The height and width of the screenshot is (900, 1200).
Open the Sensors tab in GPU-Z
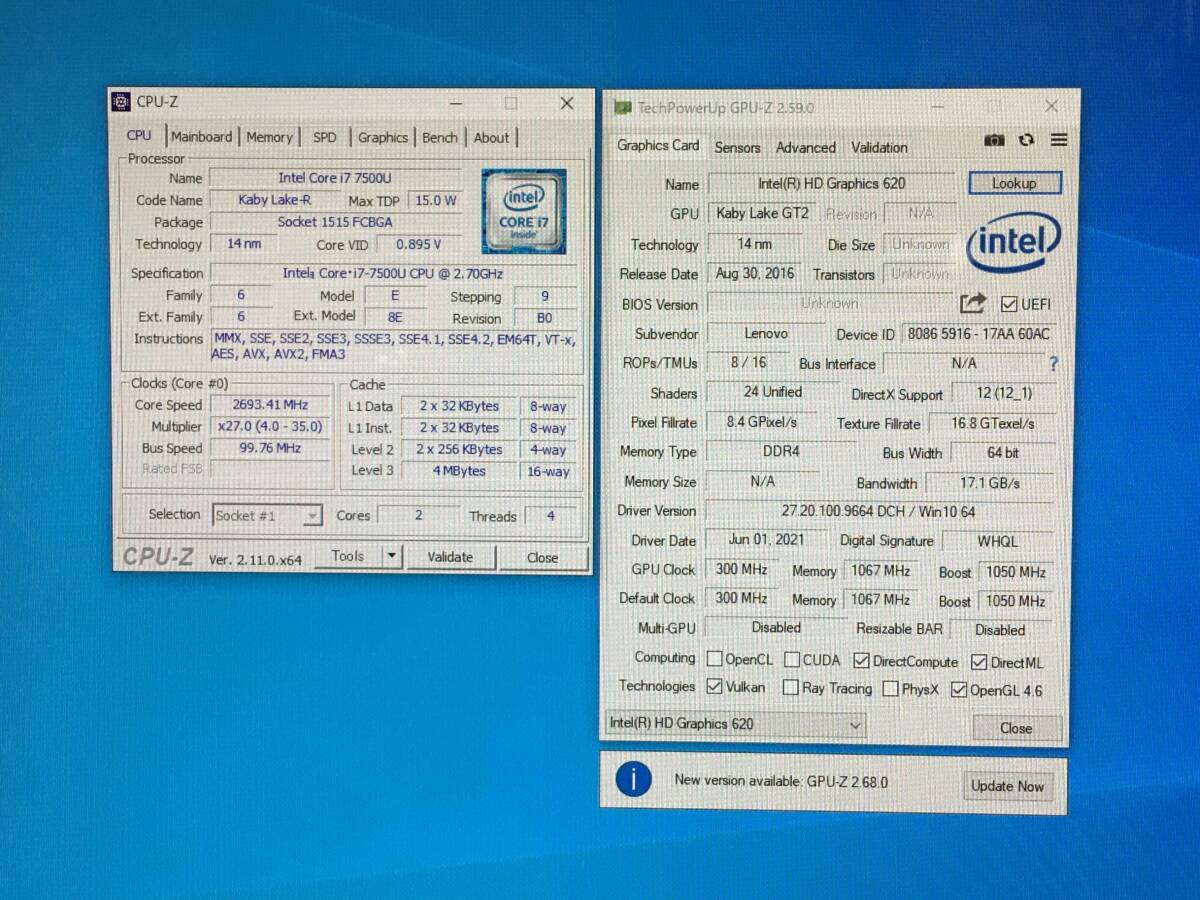tap(737, 147)
